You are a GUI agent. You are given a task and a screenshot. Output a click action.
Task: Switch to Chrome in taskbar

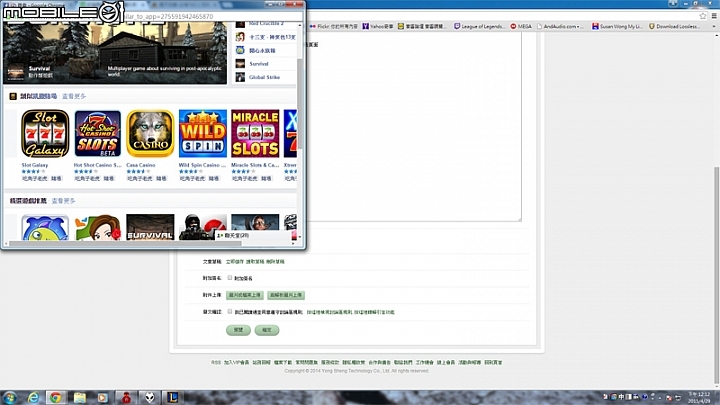pyautogui.click(x=56, y=398)
